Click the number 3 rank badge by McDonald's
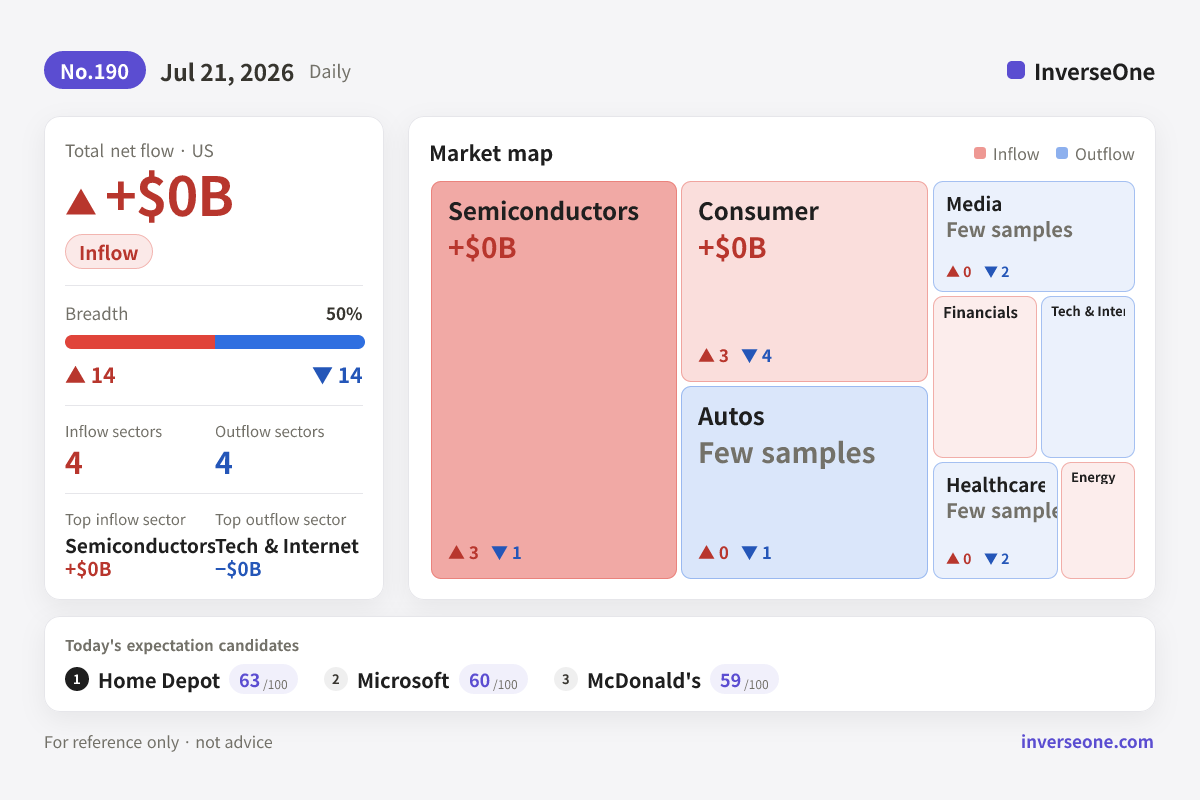This screenshot has width=1200, height=800. click(x=566, y=680)
